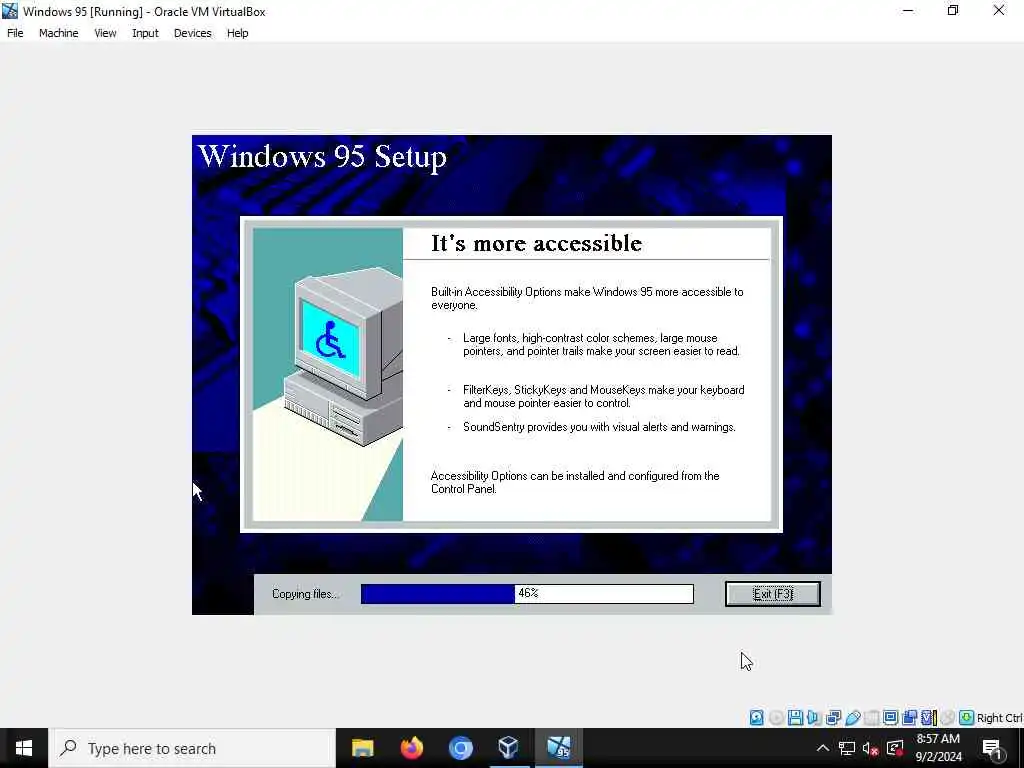
Task: Minimize the VirtualBox window
Action: (x=908, y=11)
